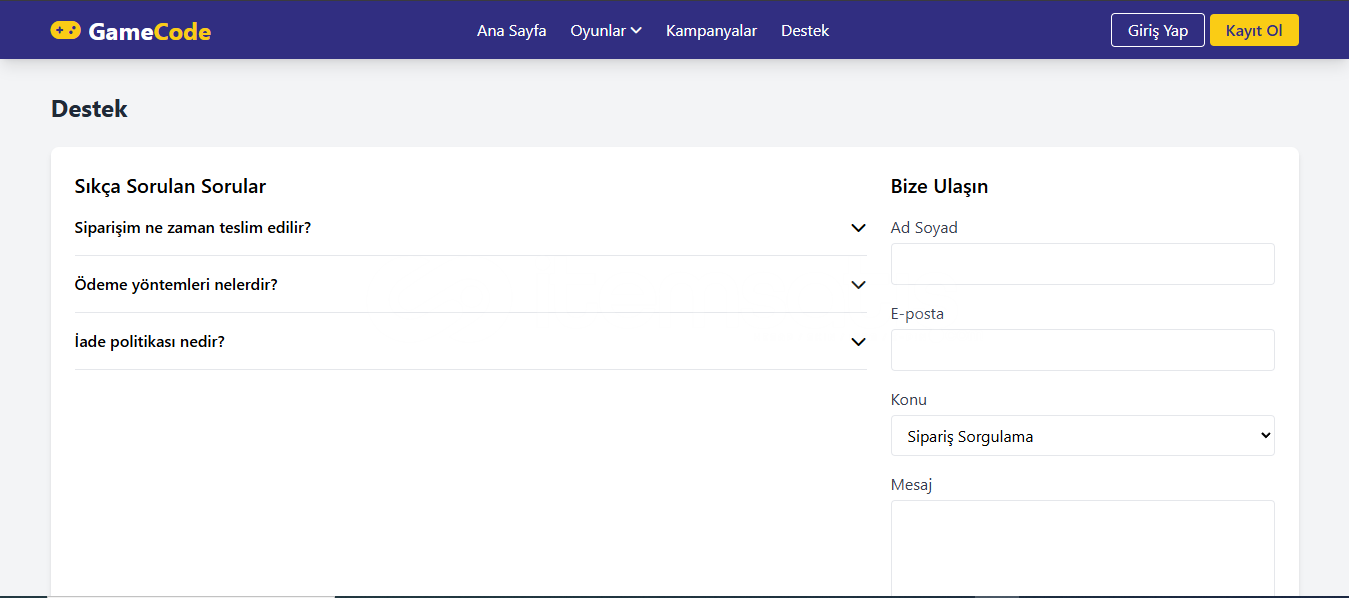Expand the Siparişim ne zaman teslim edilir chevron
Screen dimensions: 1349x598
pyautogui.click(x=858, y=228)
